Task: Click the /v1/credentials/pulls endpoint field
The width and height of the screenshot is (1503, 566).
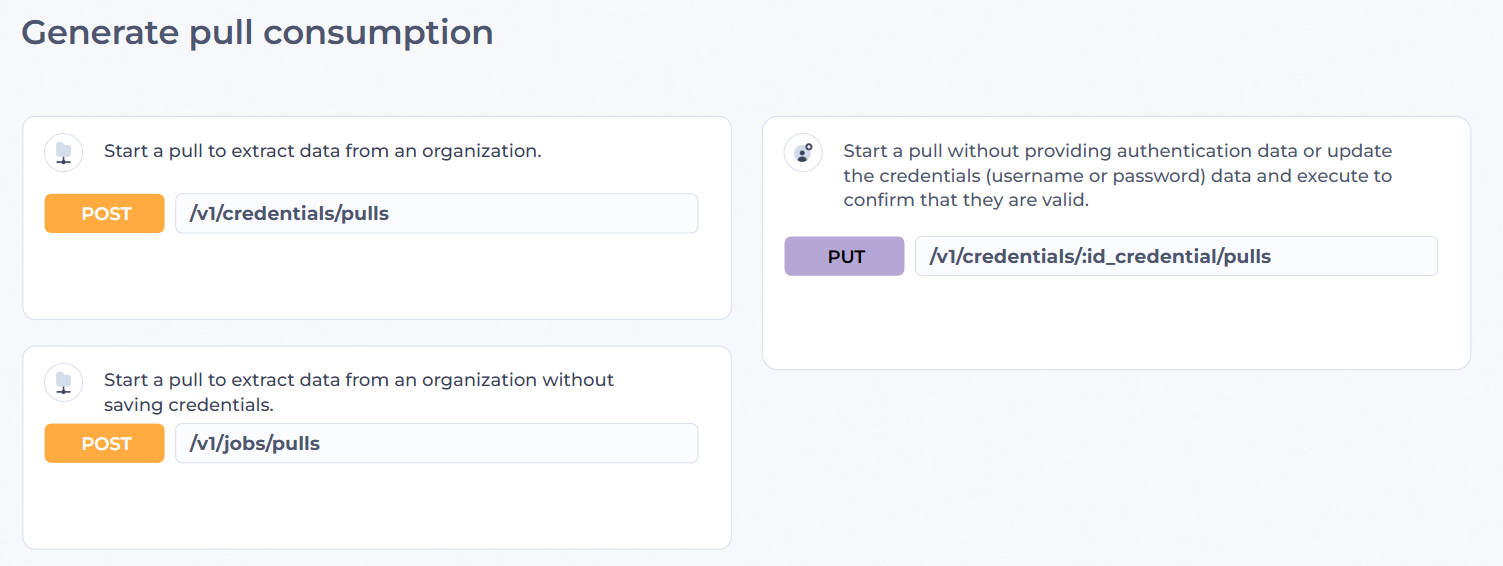Action: [x=436, y=214]
